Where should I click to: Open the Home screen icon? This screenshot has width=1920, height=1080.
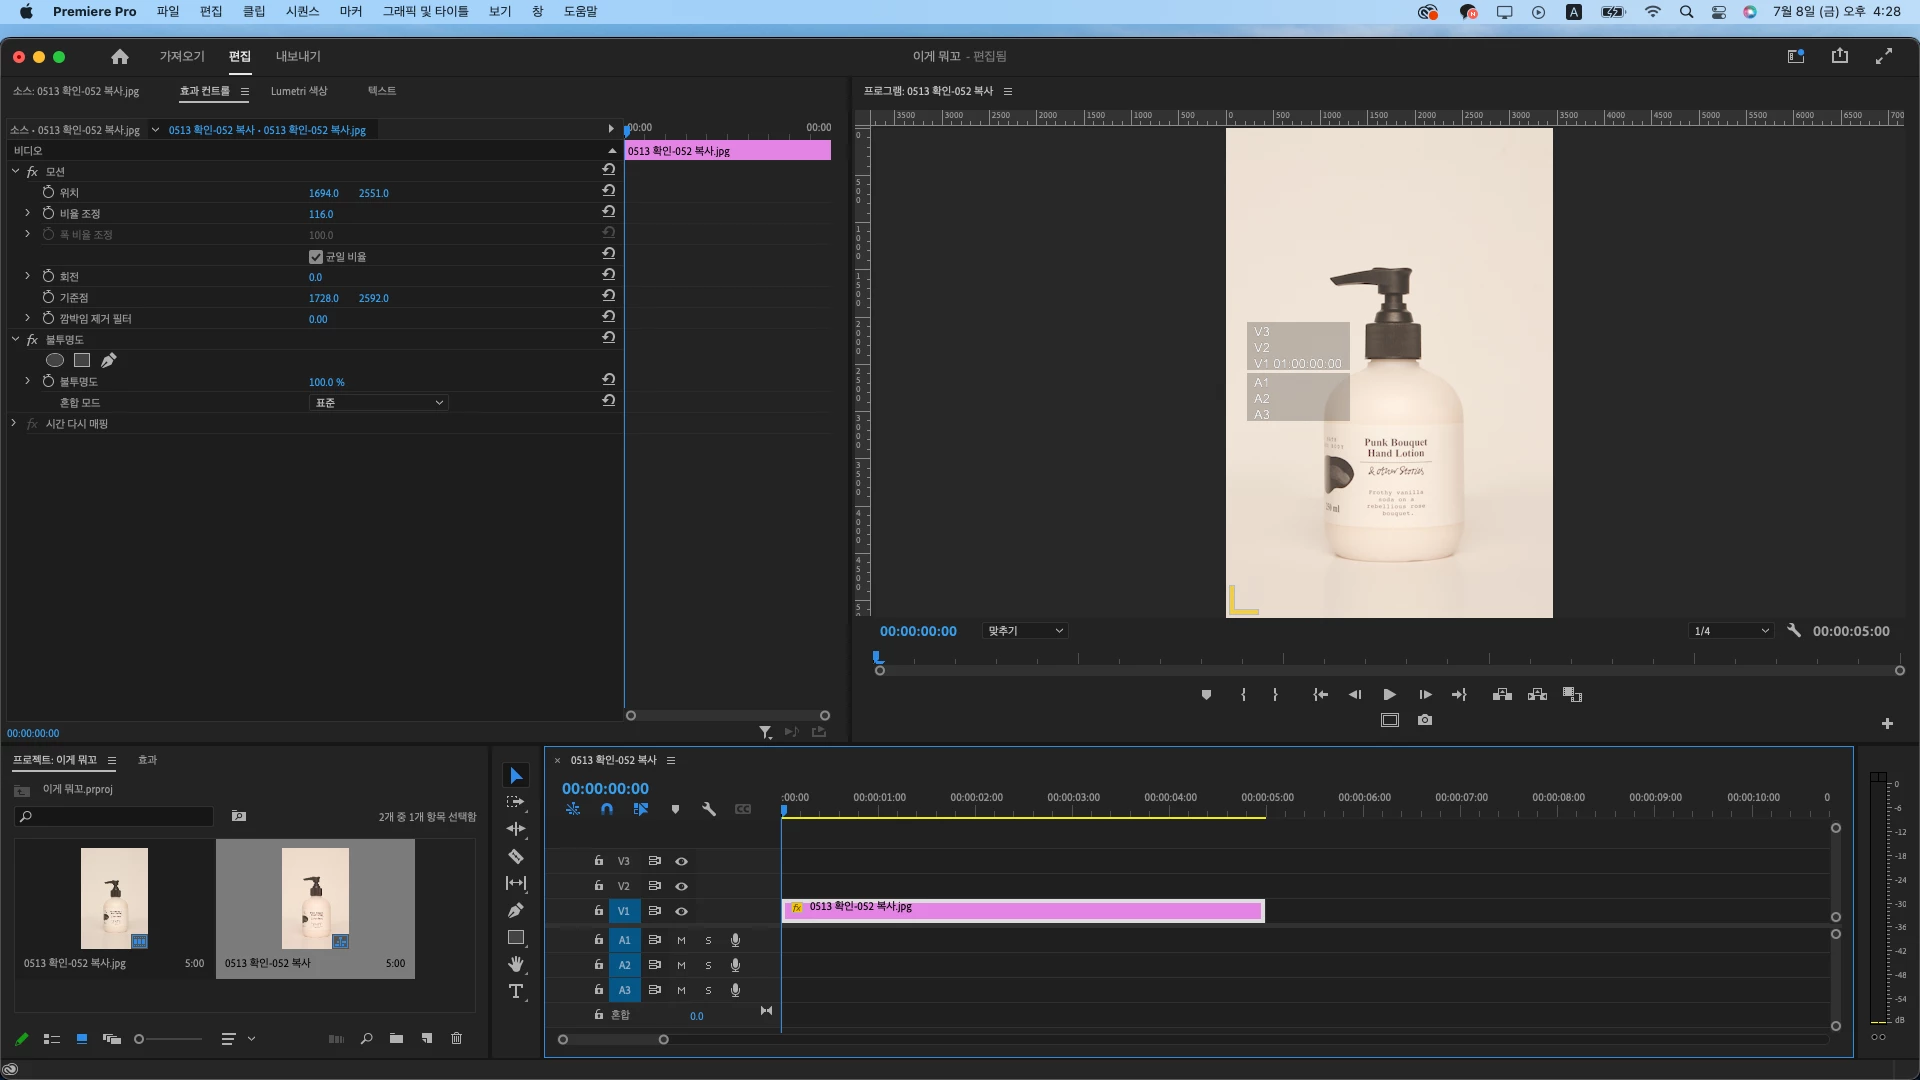pyautogui.click(x=120, y=57)
